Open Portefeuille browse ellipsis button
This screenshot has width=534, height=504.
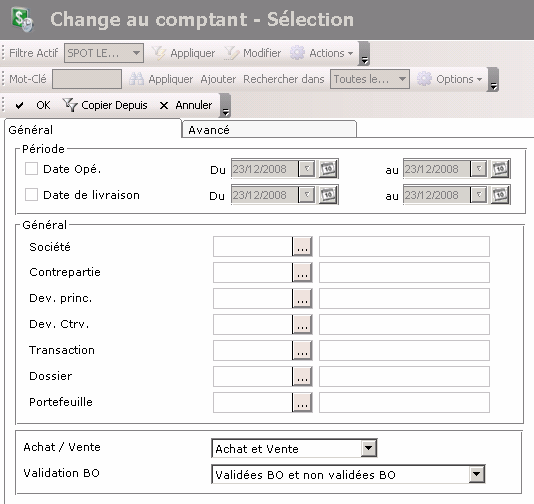click(302, 403)
